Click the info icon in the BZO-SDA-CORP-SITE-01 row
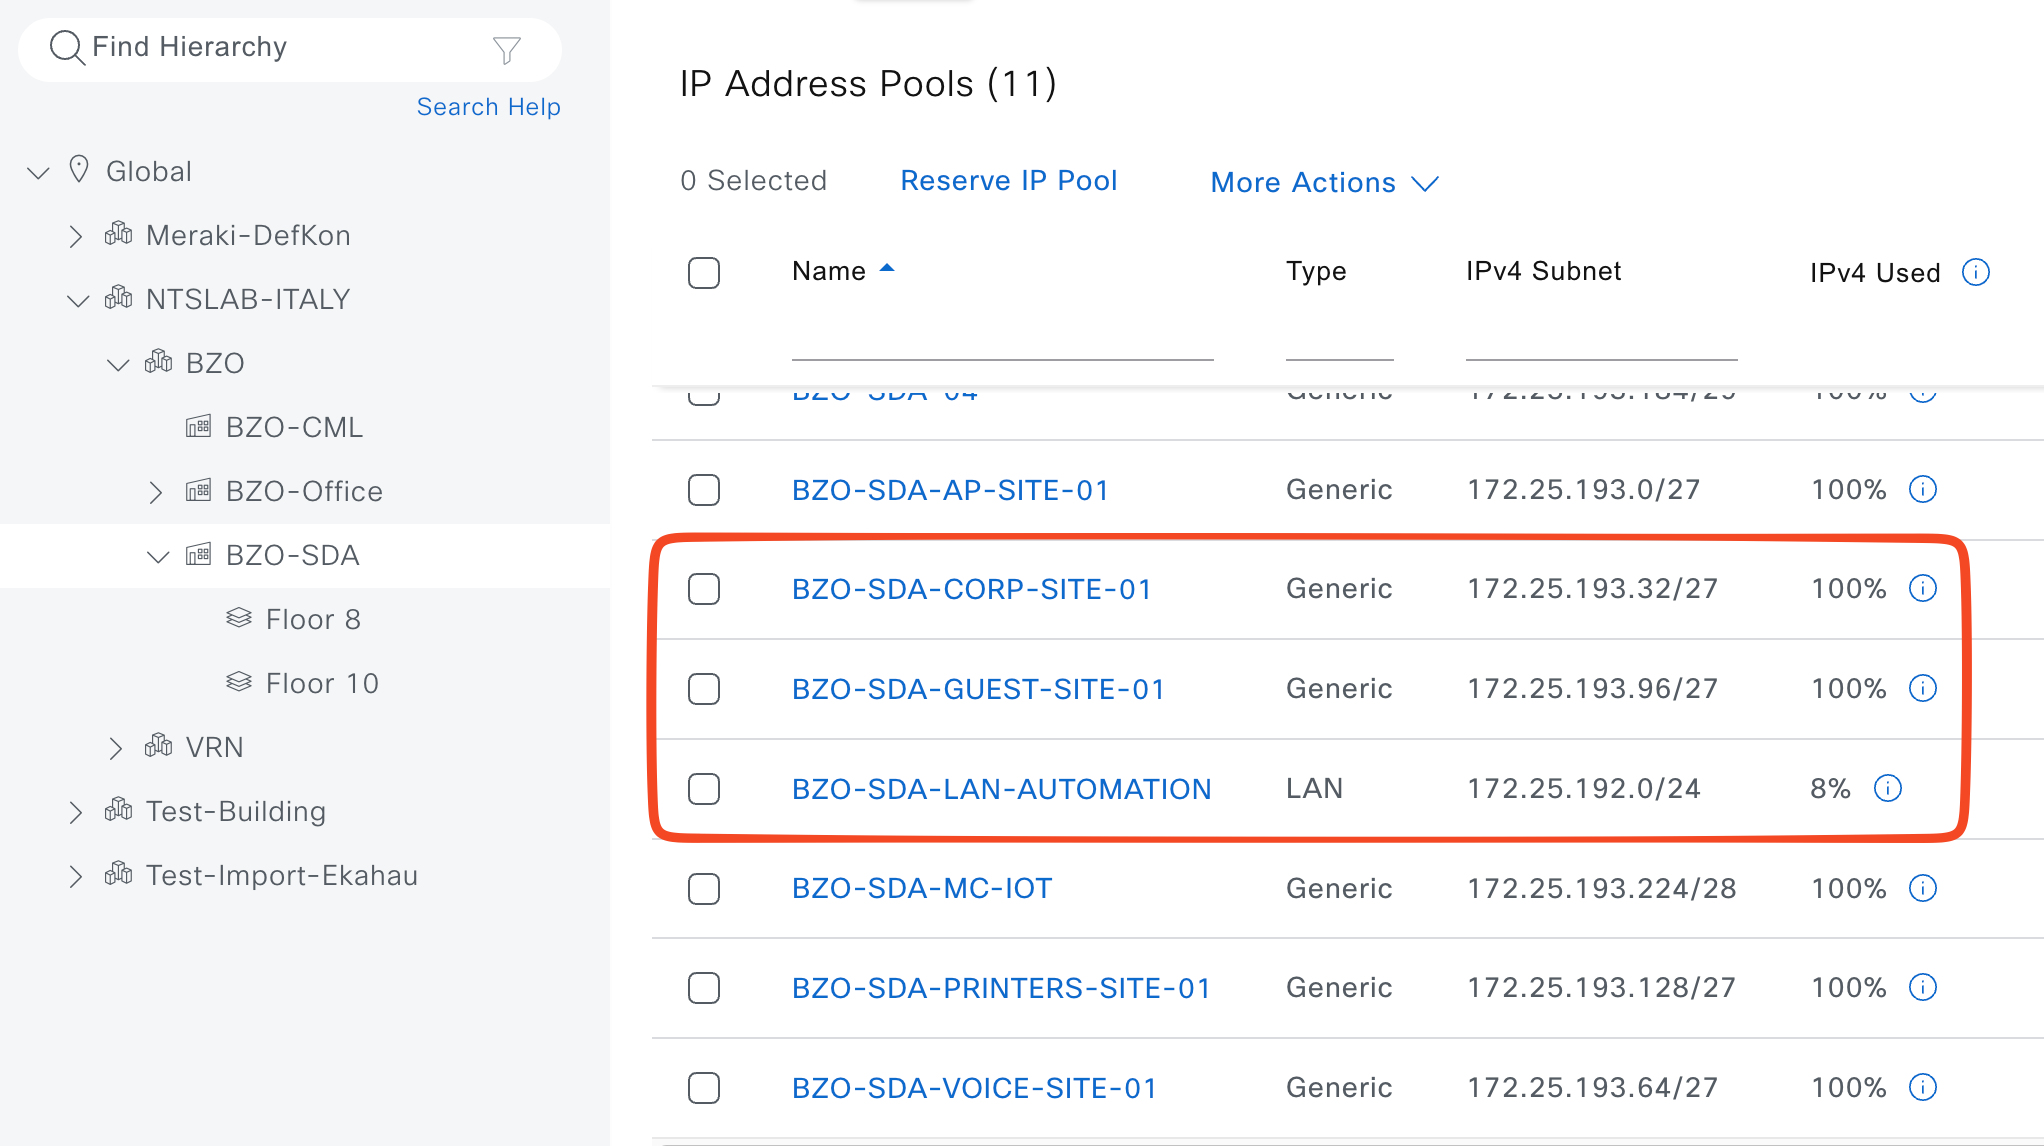 click(x=1922, y=588)
